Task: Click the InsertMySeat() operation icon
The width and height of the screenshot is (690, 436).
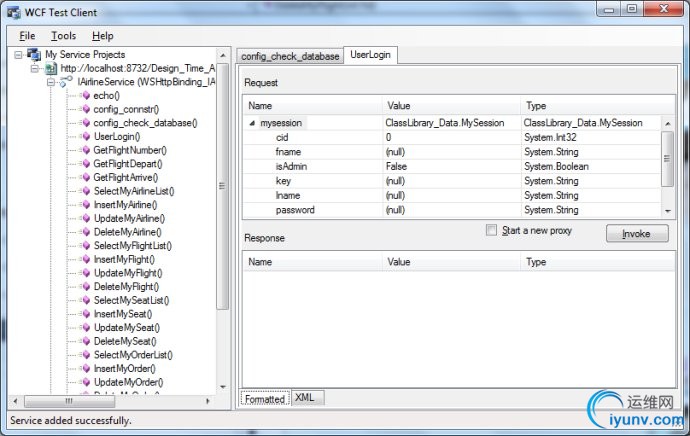Action: 86,314
